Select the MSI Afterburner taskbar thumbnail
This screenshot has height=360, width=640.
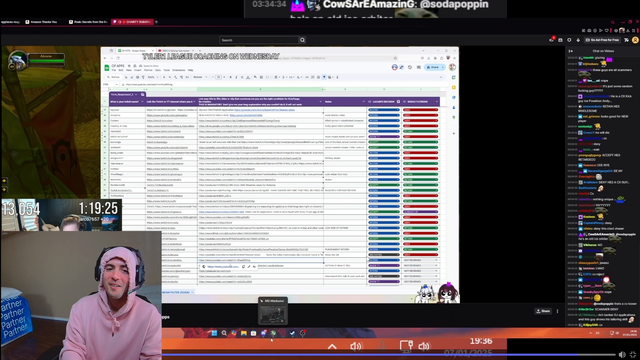(273, 311)
